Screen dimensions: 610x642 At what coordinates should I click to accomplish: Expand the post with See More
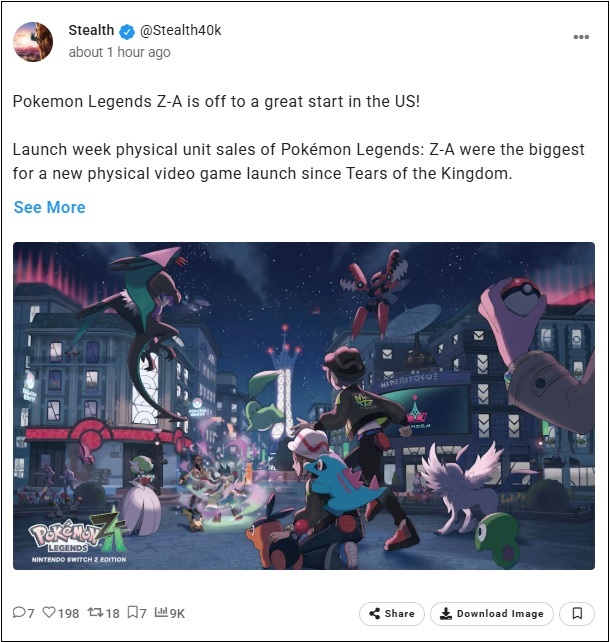50,207
